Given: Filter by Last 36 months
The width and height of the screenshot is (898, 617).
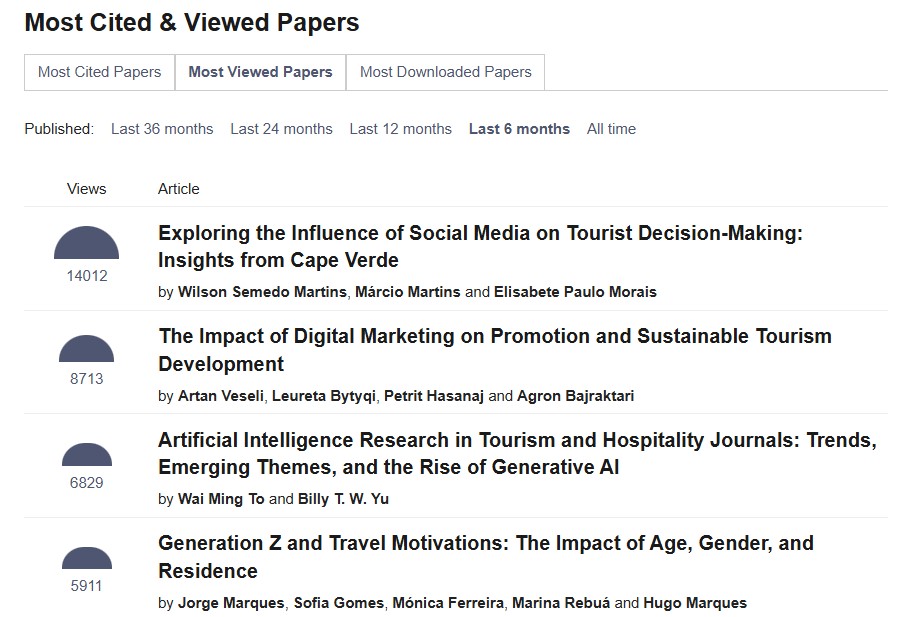Looking at the screenshot, I should click(x=162, y=129).
